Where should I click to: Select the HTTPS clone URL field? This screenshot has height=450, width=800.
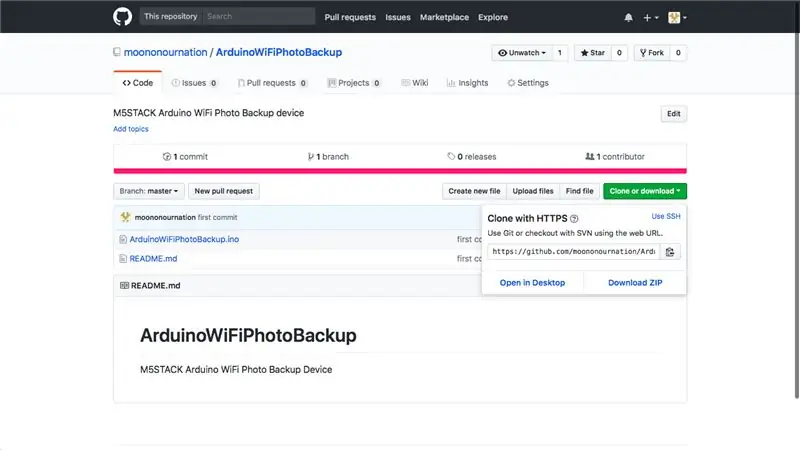(573, 252)
